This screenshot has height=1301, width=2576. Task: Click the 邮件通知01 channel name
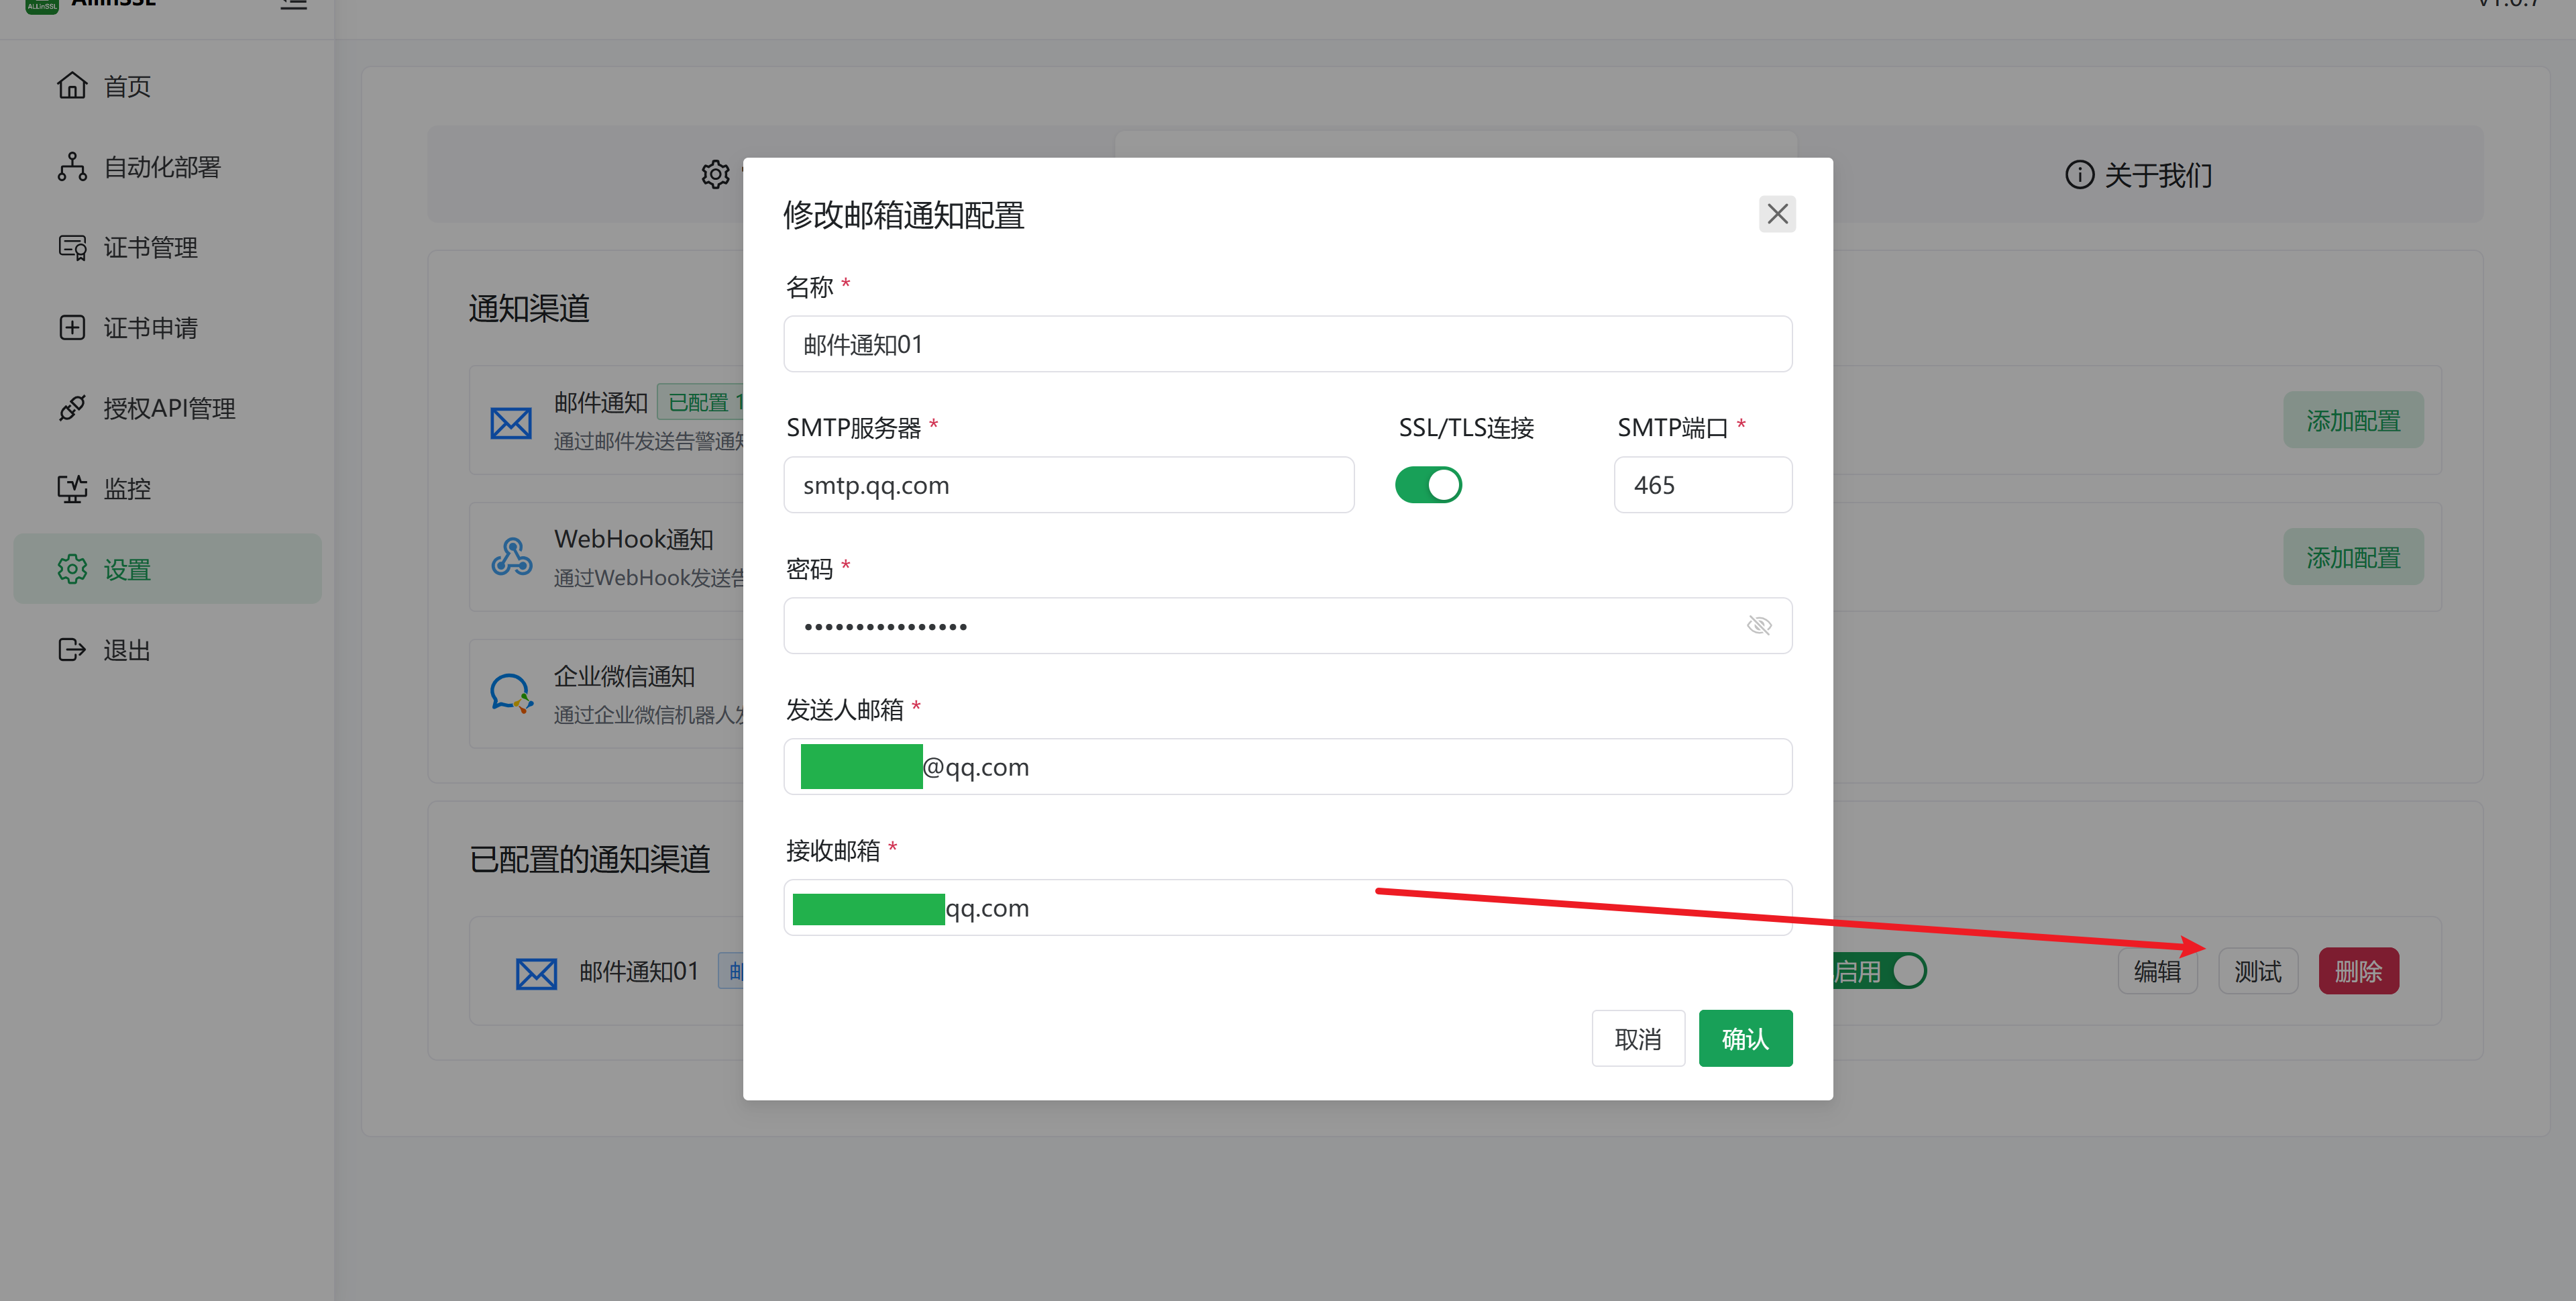639,971
